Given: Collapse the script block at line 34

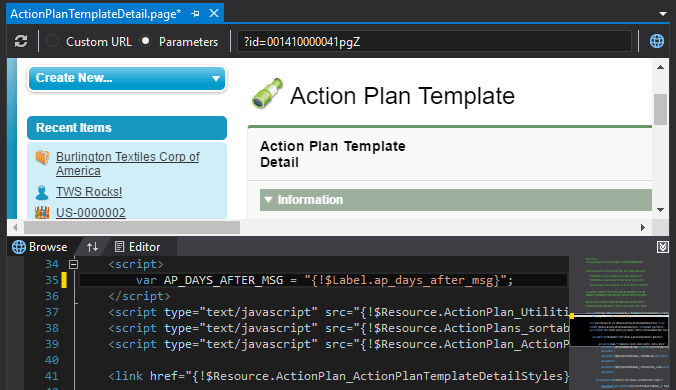Looking at the screenshot, I should [x=74, y=264].
